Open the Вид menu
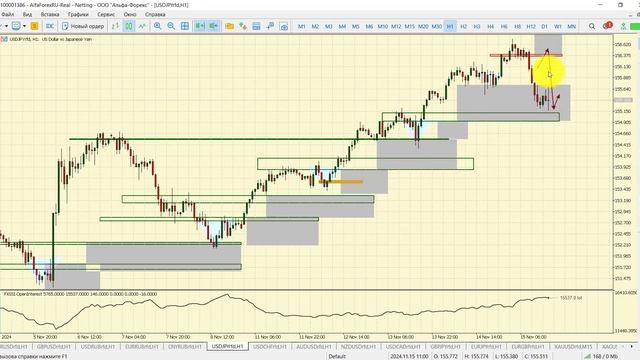640x360 pixels. click(x=27, y=14)
